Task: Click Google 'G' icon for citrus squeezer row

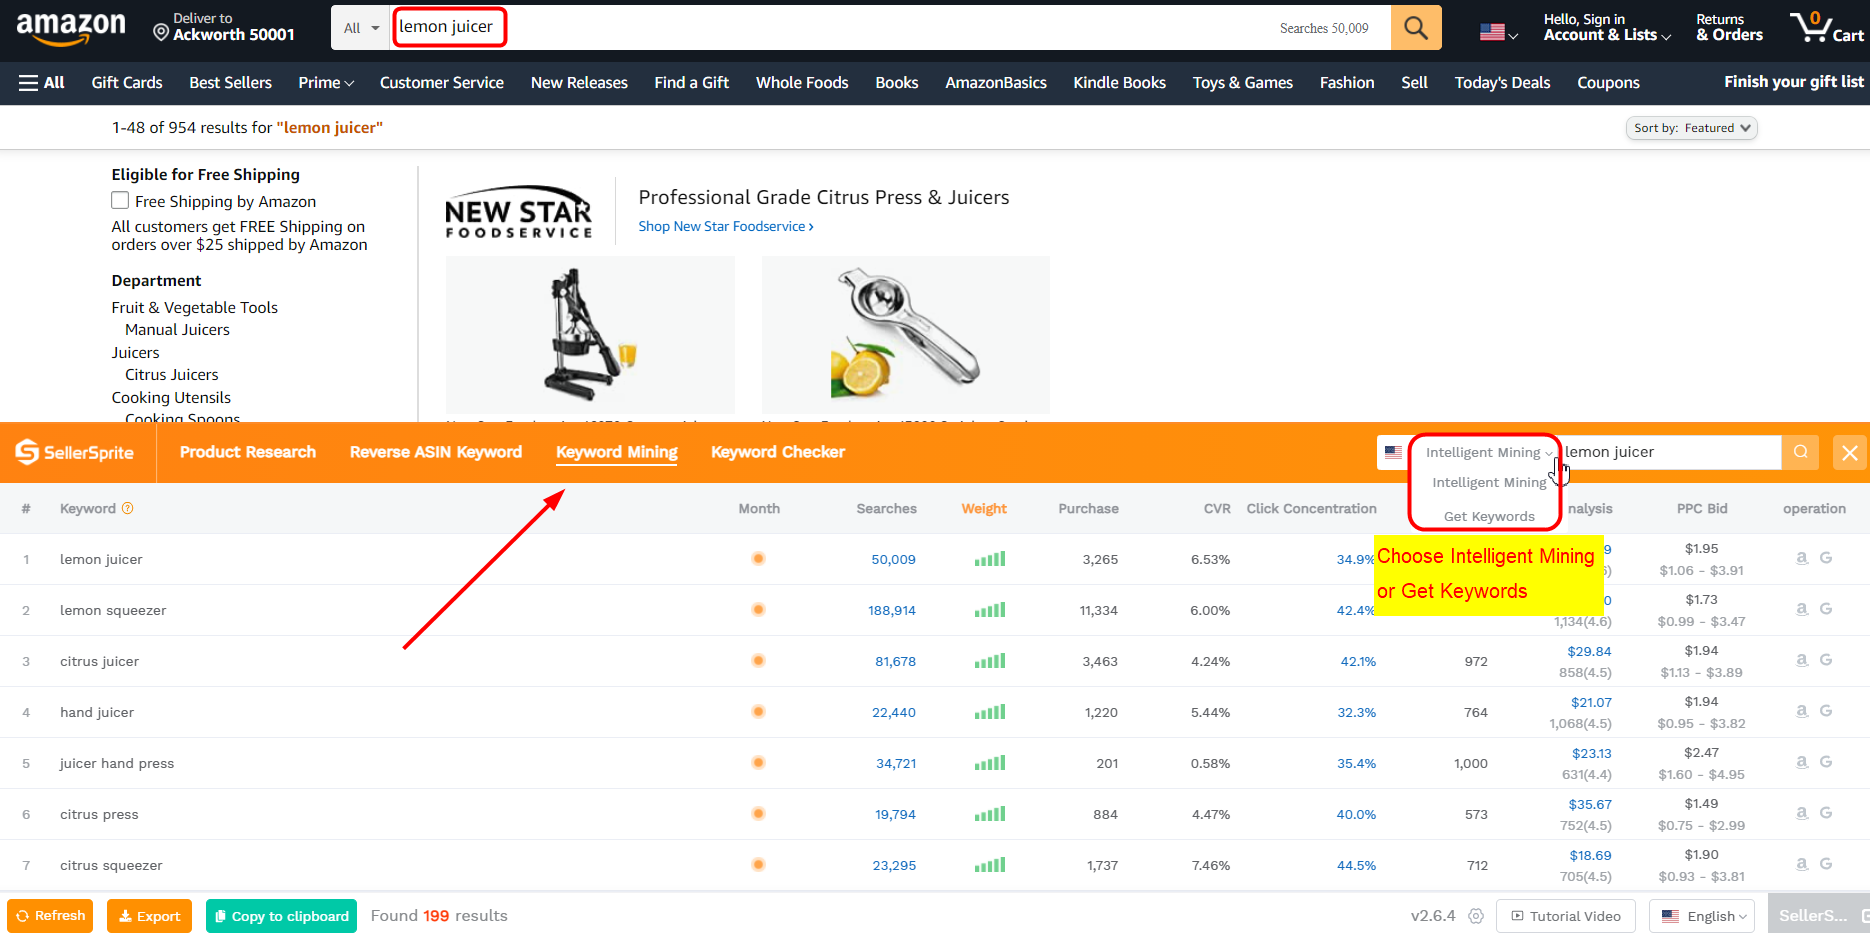Action: (x=1826, y=864)
